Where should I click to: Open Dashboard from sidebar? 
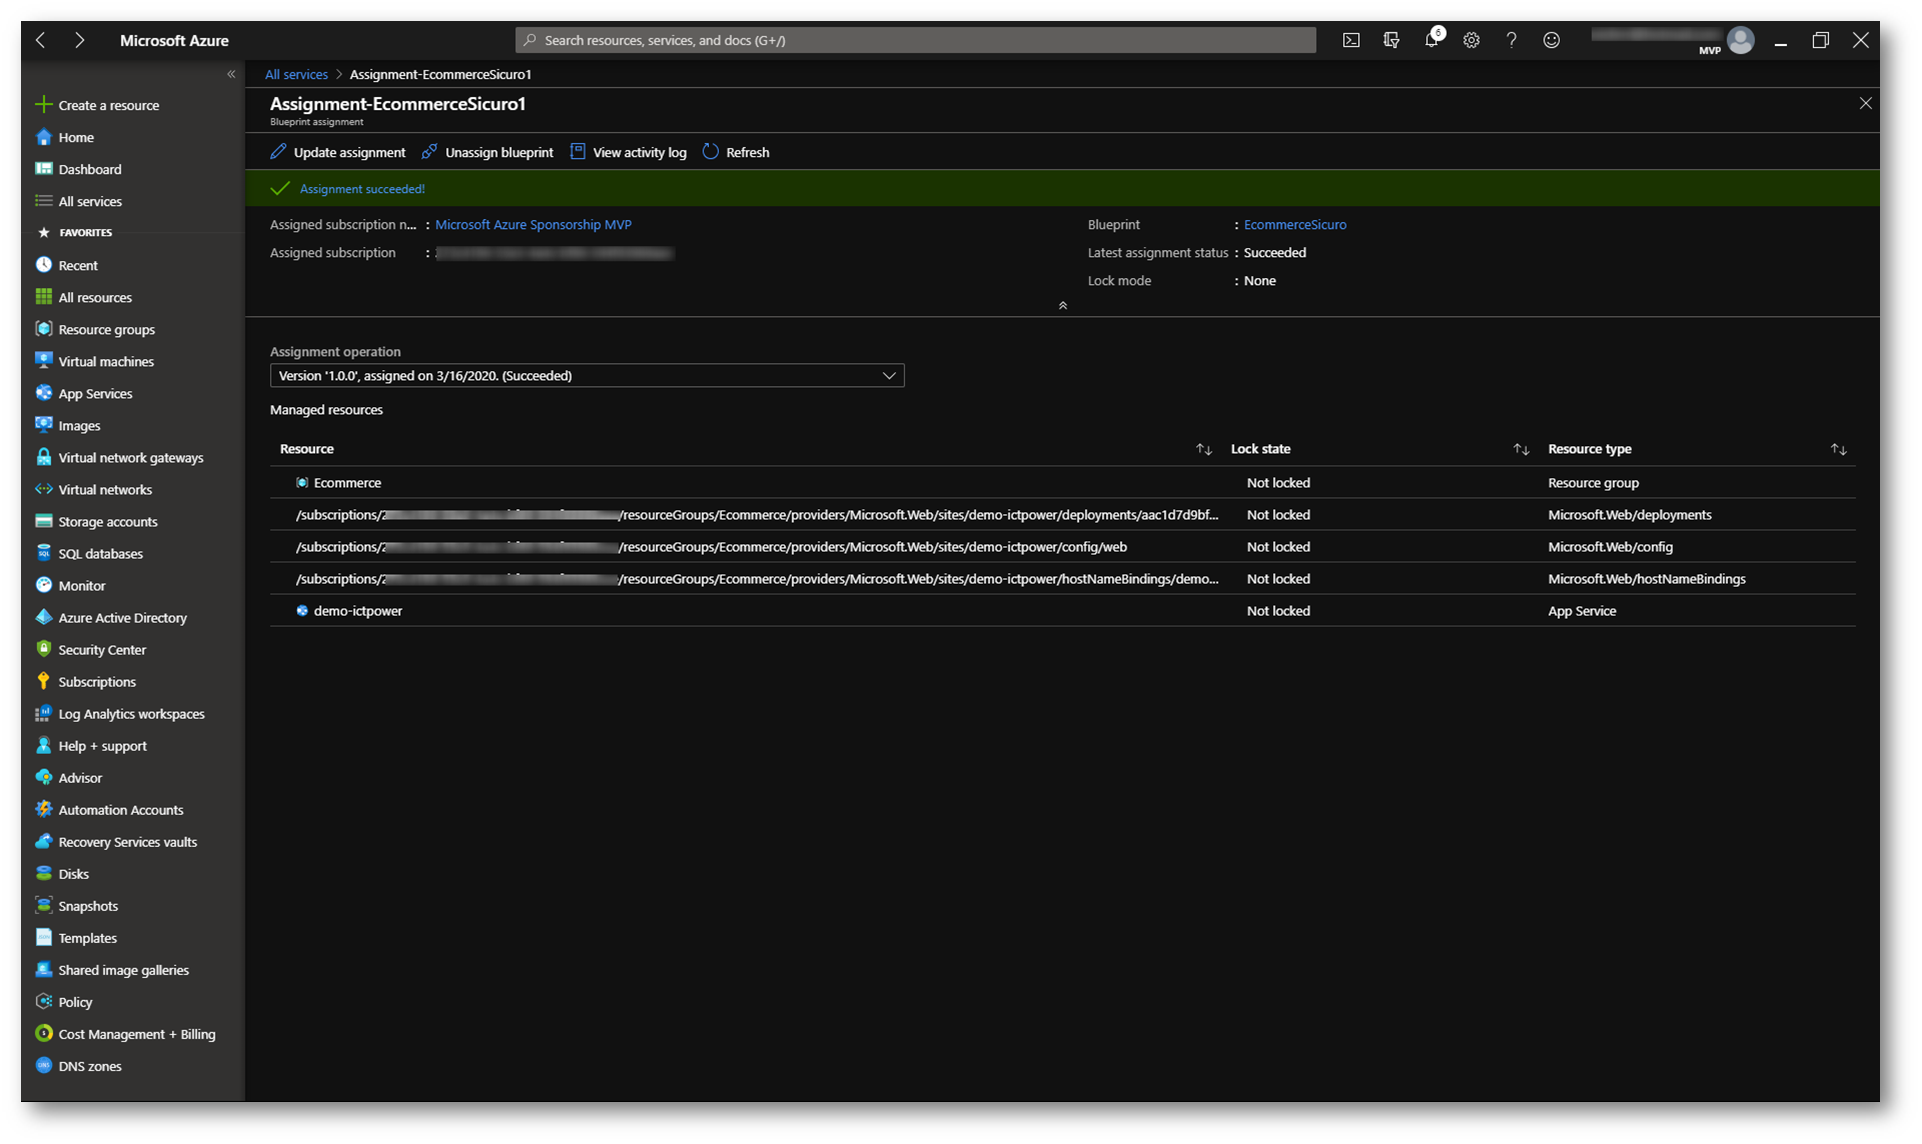78,169
